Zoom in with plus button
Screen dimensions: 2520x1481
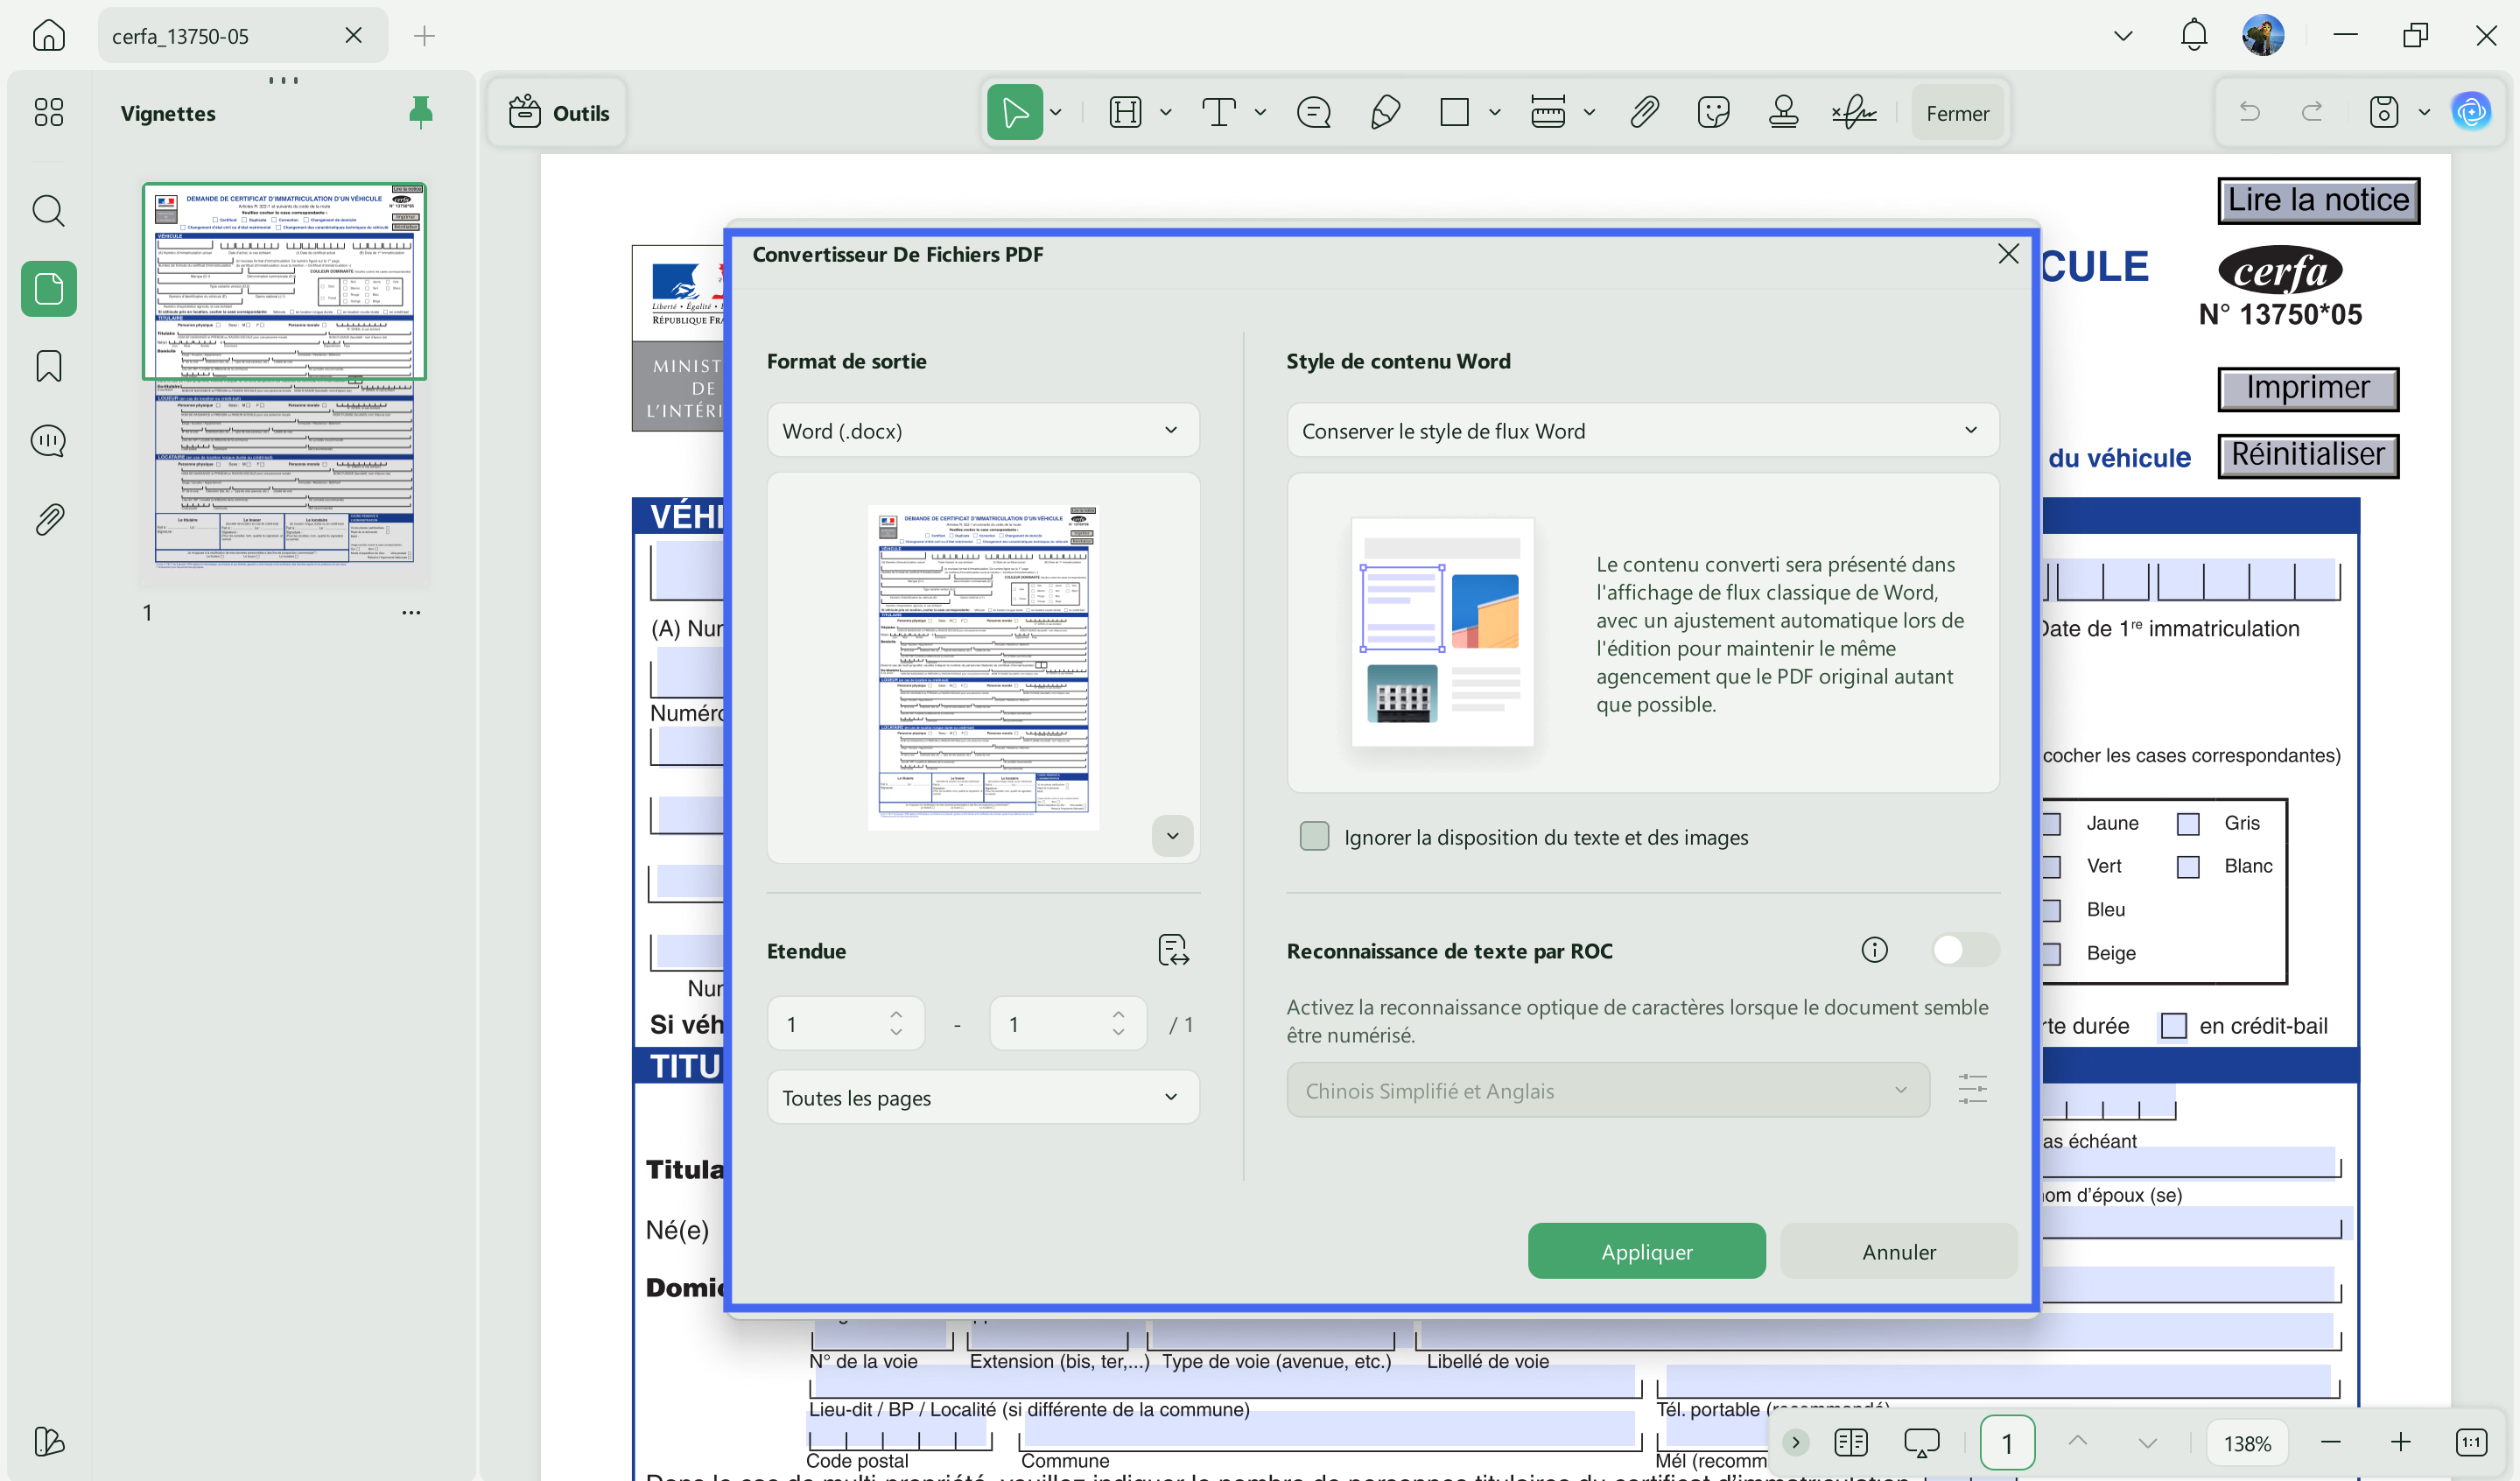click(2400, 1442)
